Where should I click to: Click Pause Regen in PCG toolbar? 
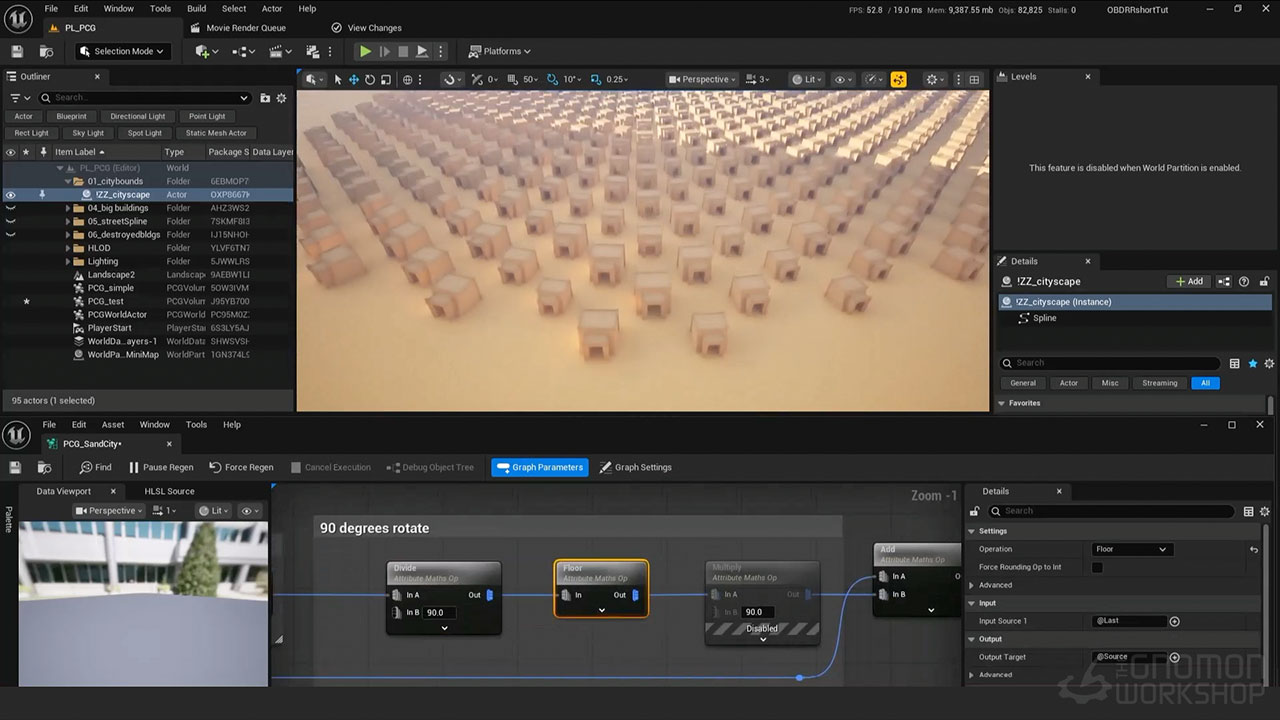[x=160, y=467]
